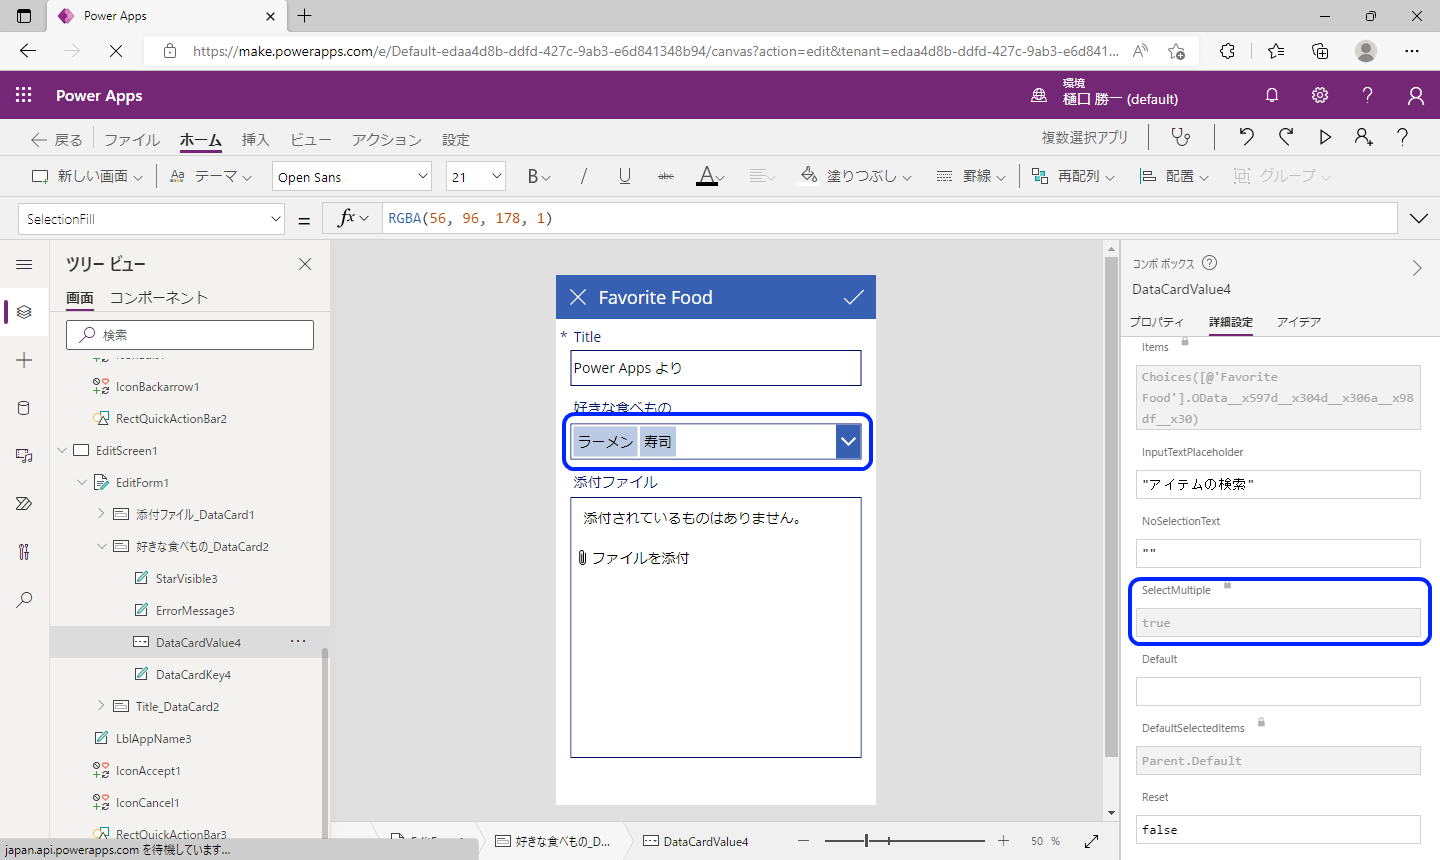Viewport: 1440px width, 860px height.
Task: Open the Border (罫線) dropdown
Action: [x=970, y=176]
